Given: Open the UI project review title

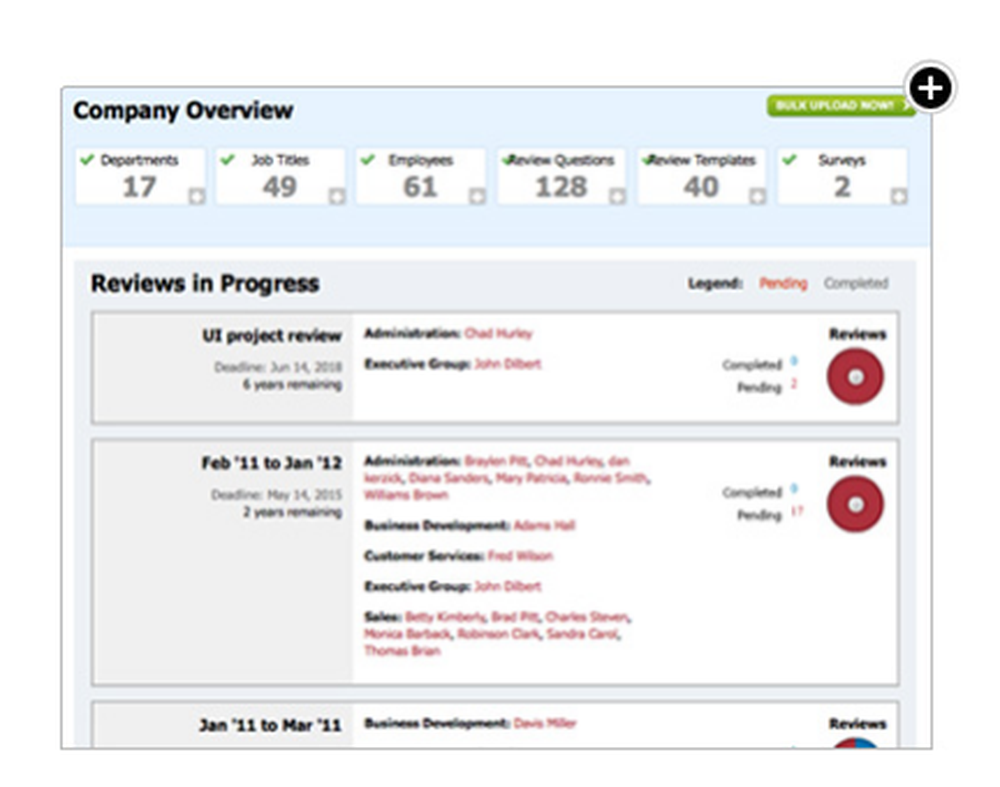Looking at the screenshot, I should coord(272,335).
